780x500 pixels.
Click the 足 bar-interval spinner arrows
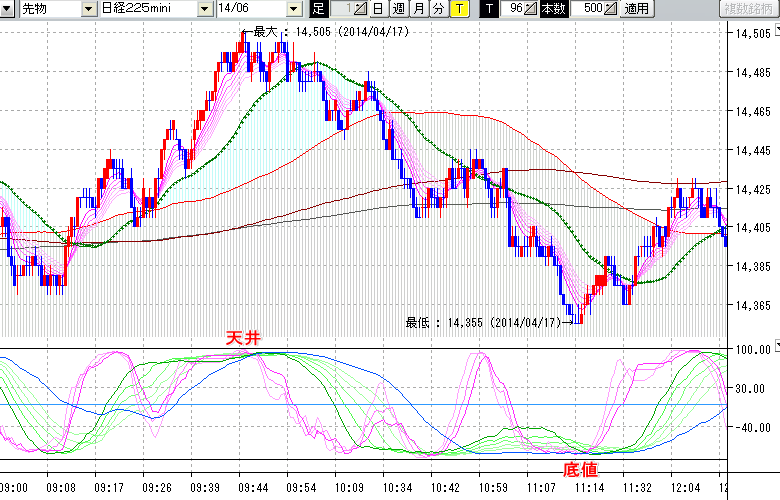click(x=360, y=9)
